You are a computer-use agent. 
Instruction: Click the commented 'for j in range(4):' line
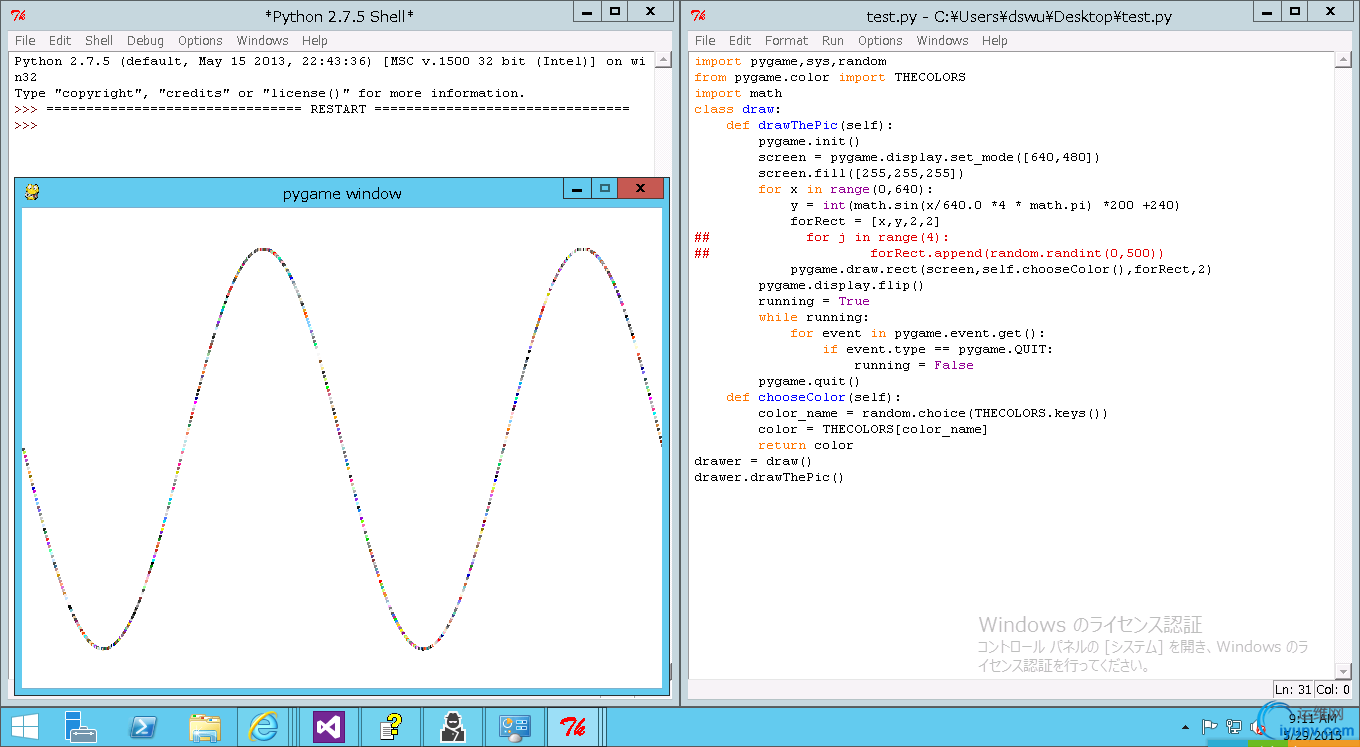point(821,237)
